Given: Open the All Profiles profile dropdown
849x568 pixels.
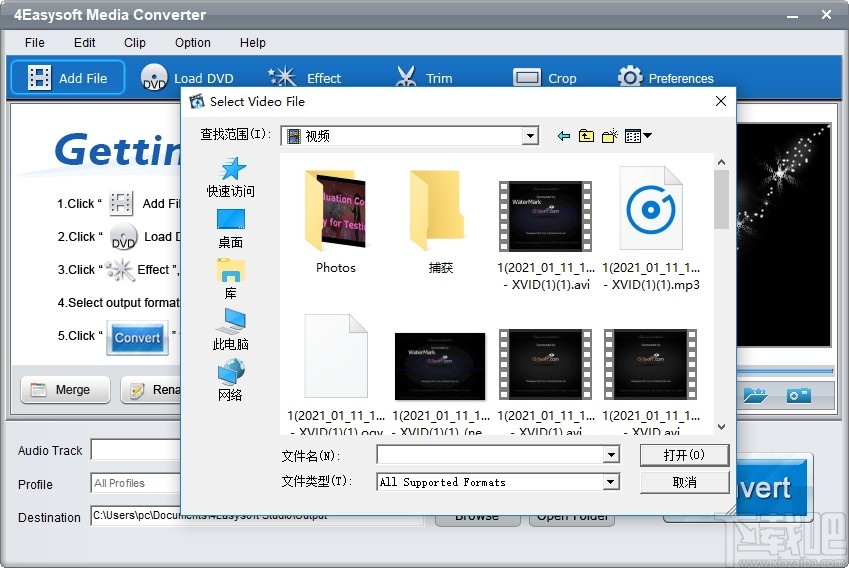Looking at the screenshot, I should point(135,483).
